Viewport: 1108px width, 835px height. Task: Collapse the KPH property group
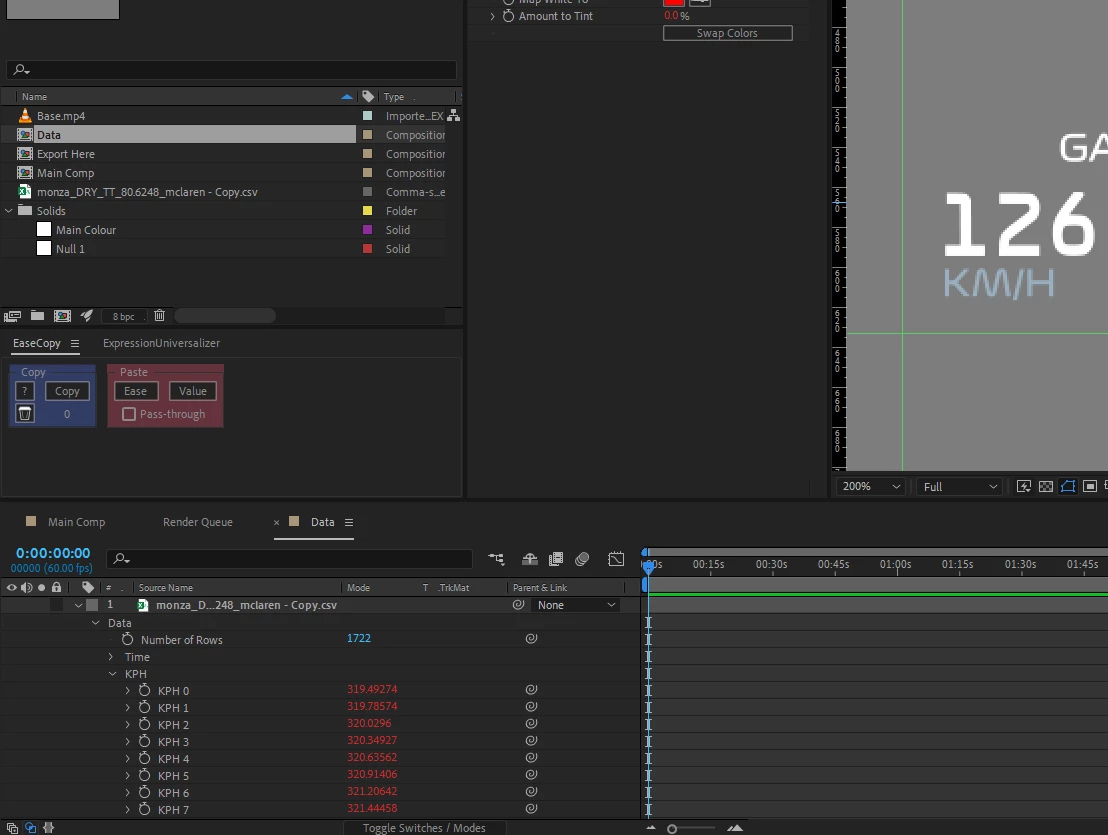(112, 673)
